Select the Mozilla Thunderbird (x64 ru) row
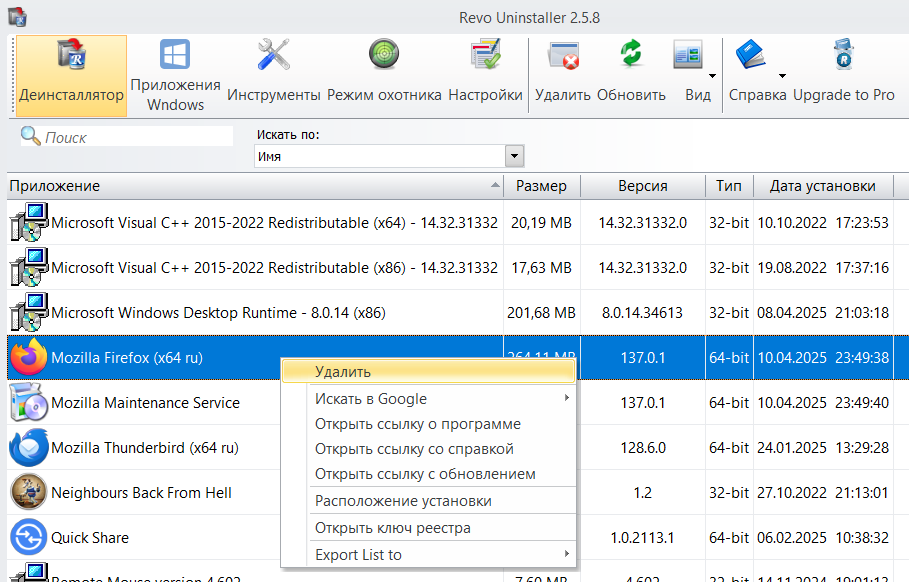This screenshot has width=909, height=582. (x=458, y=448)
